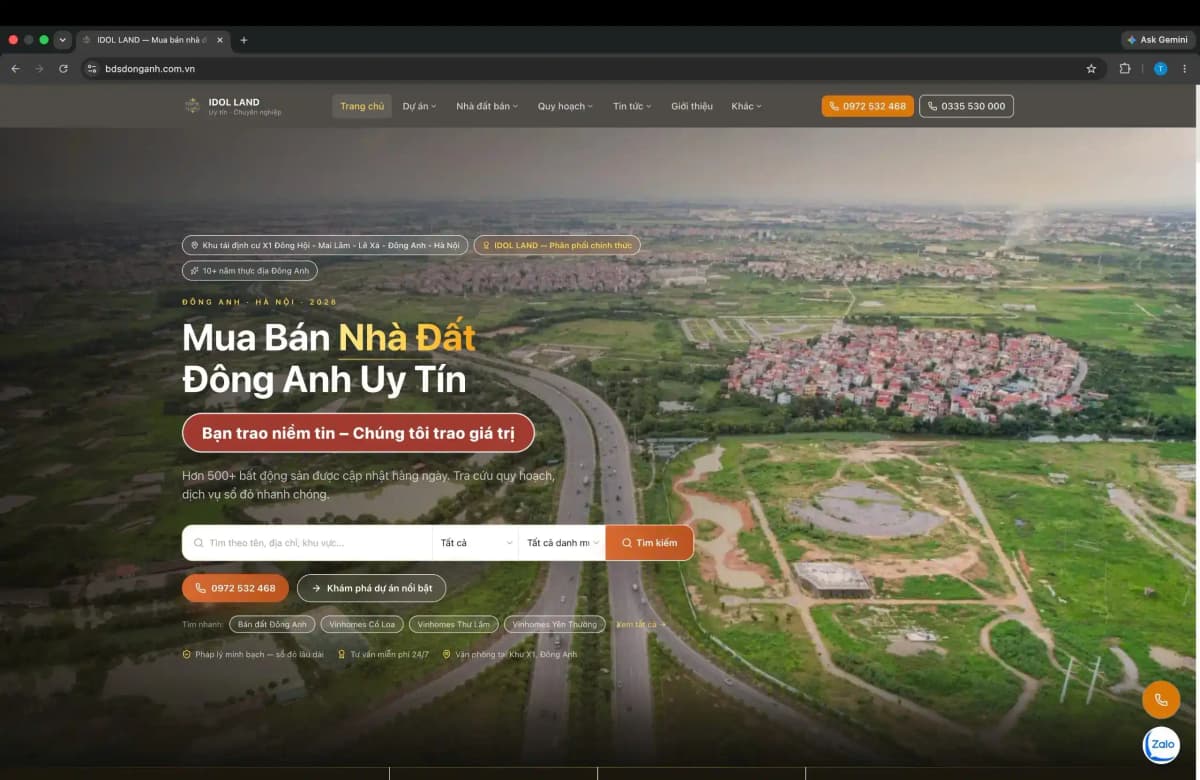Click the 10+ năm thực địa badge
Screen dimensions: 1200x780
pos(250,271)
